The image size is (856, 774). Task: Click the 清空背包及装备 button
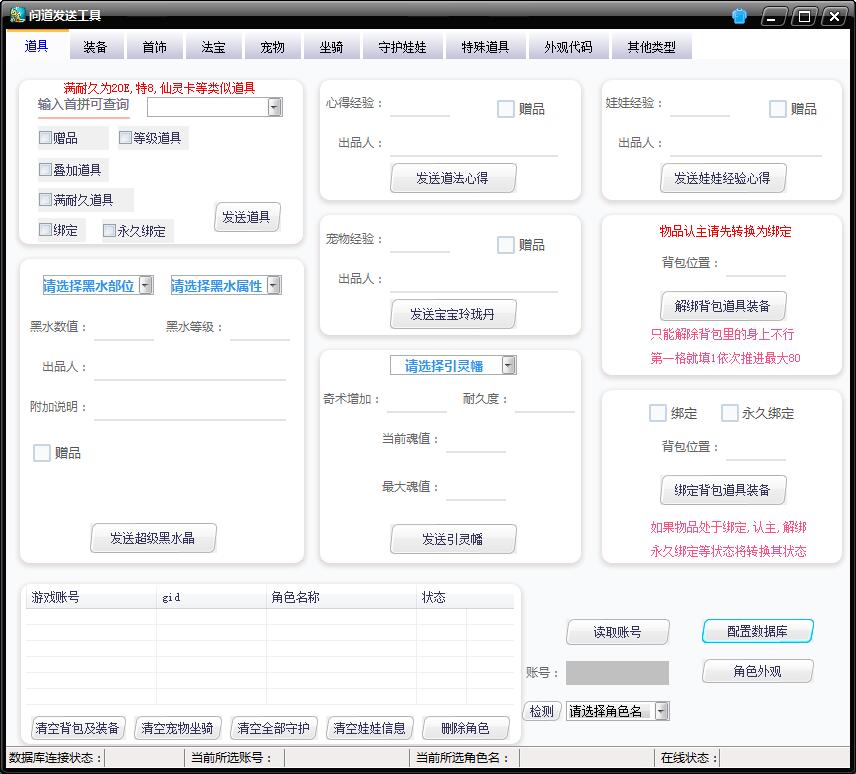click(78, 728)
